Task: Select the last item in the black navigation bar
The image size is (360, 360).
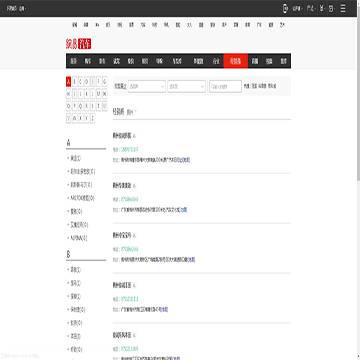Action: click(283, 61)
